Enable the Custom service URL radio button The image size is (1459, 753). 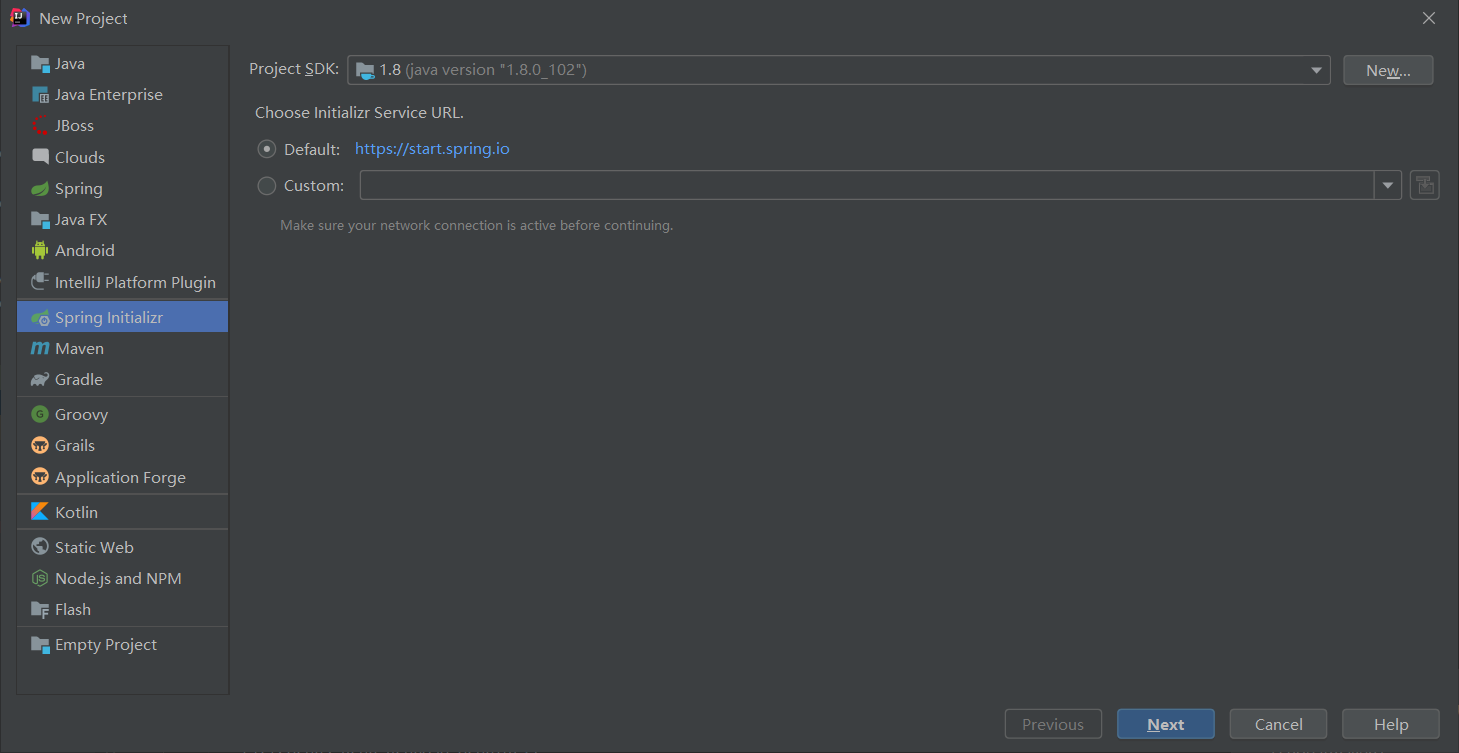click(x=267, y=186)
